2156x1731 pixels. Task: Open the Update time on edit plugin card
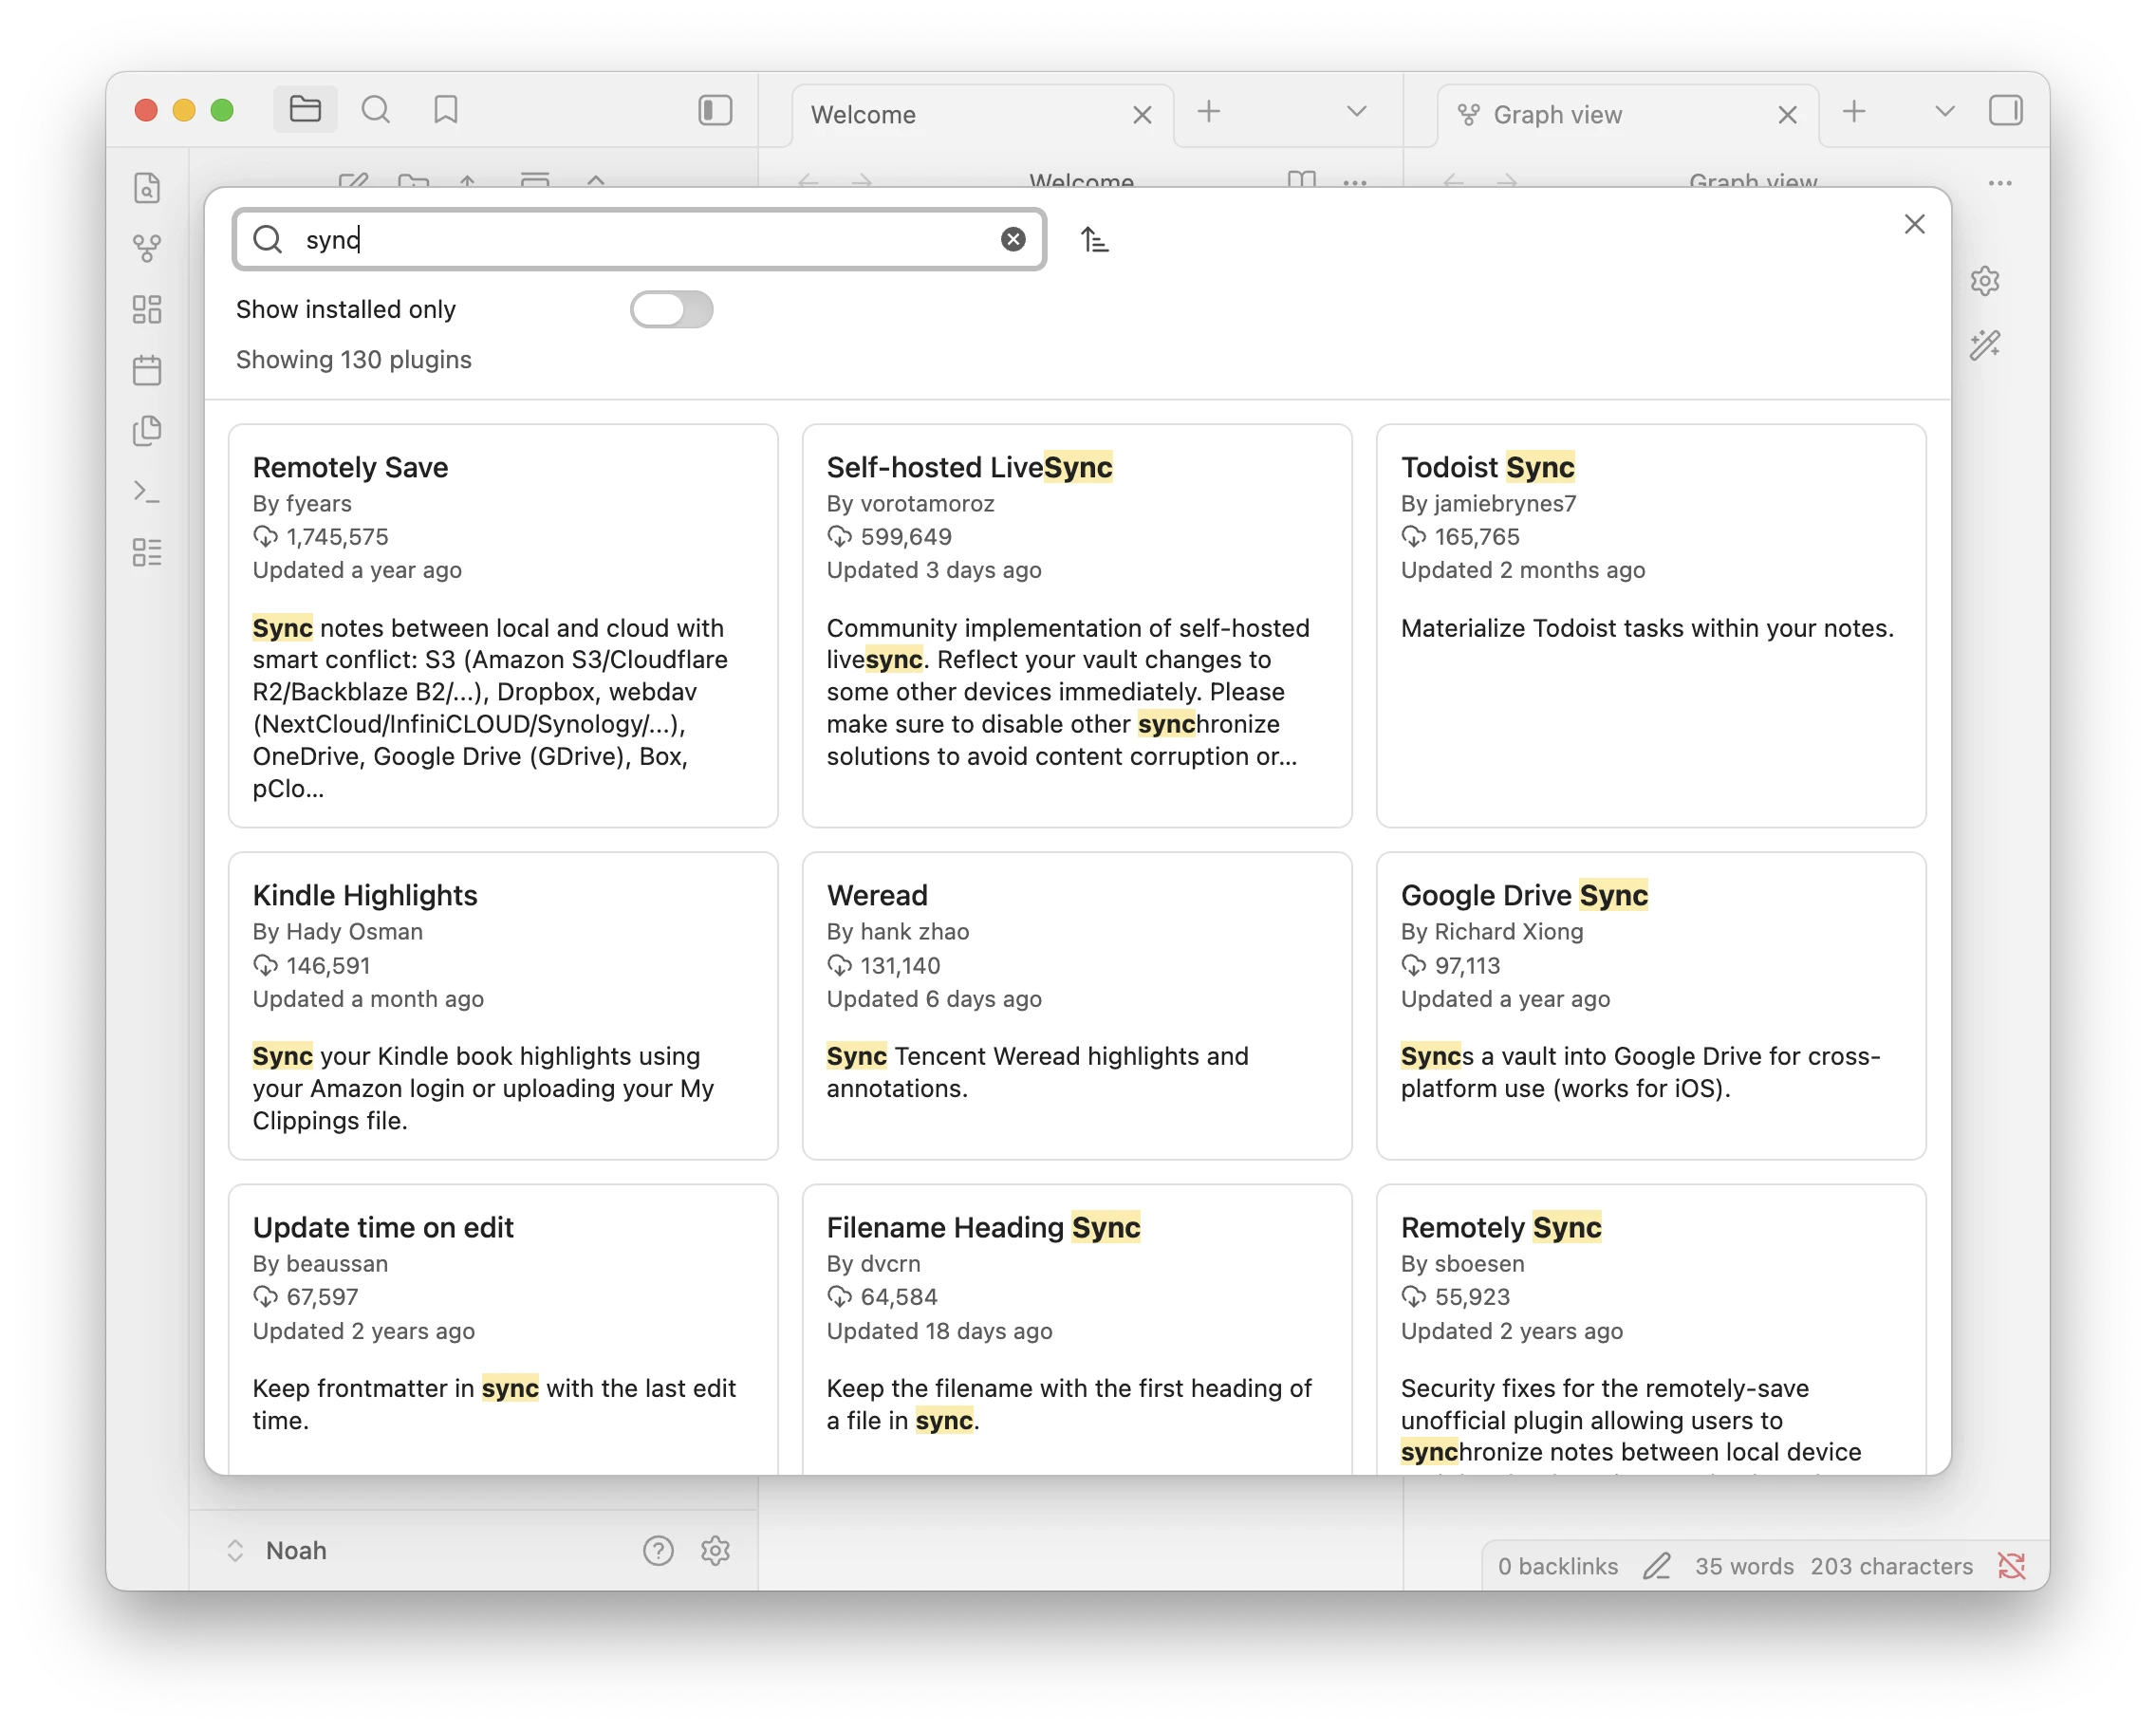pos(503,1329)
